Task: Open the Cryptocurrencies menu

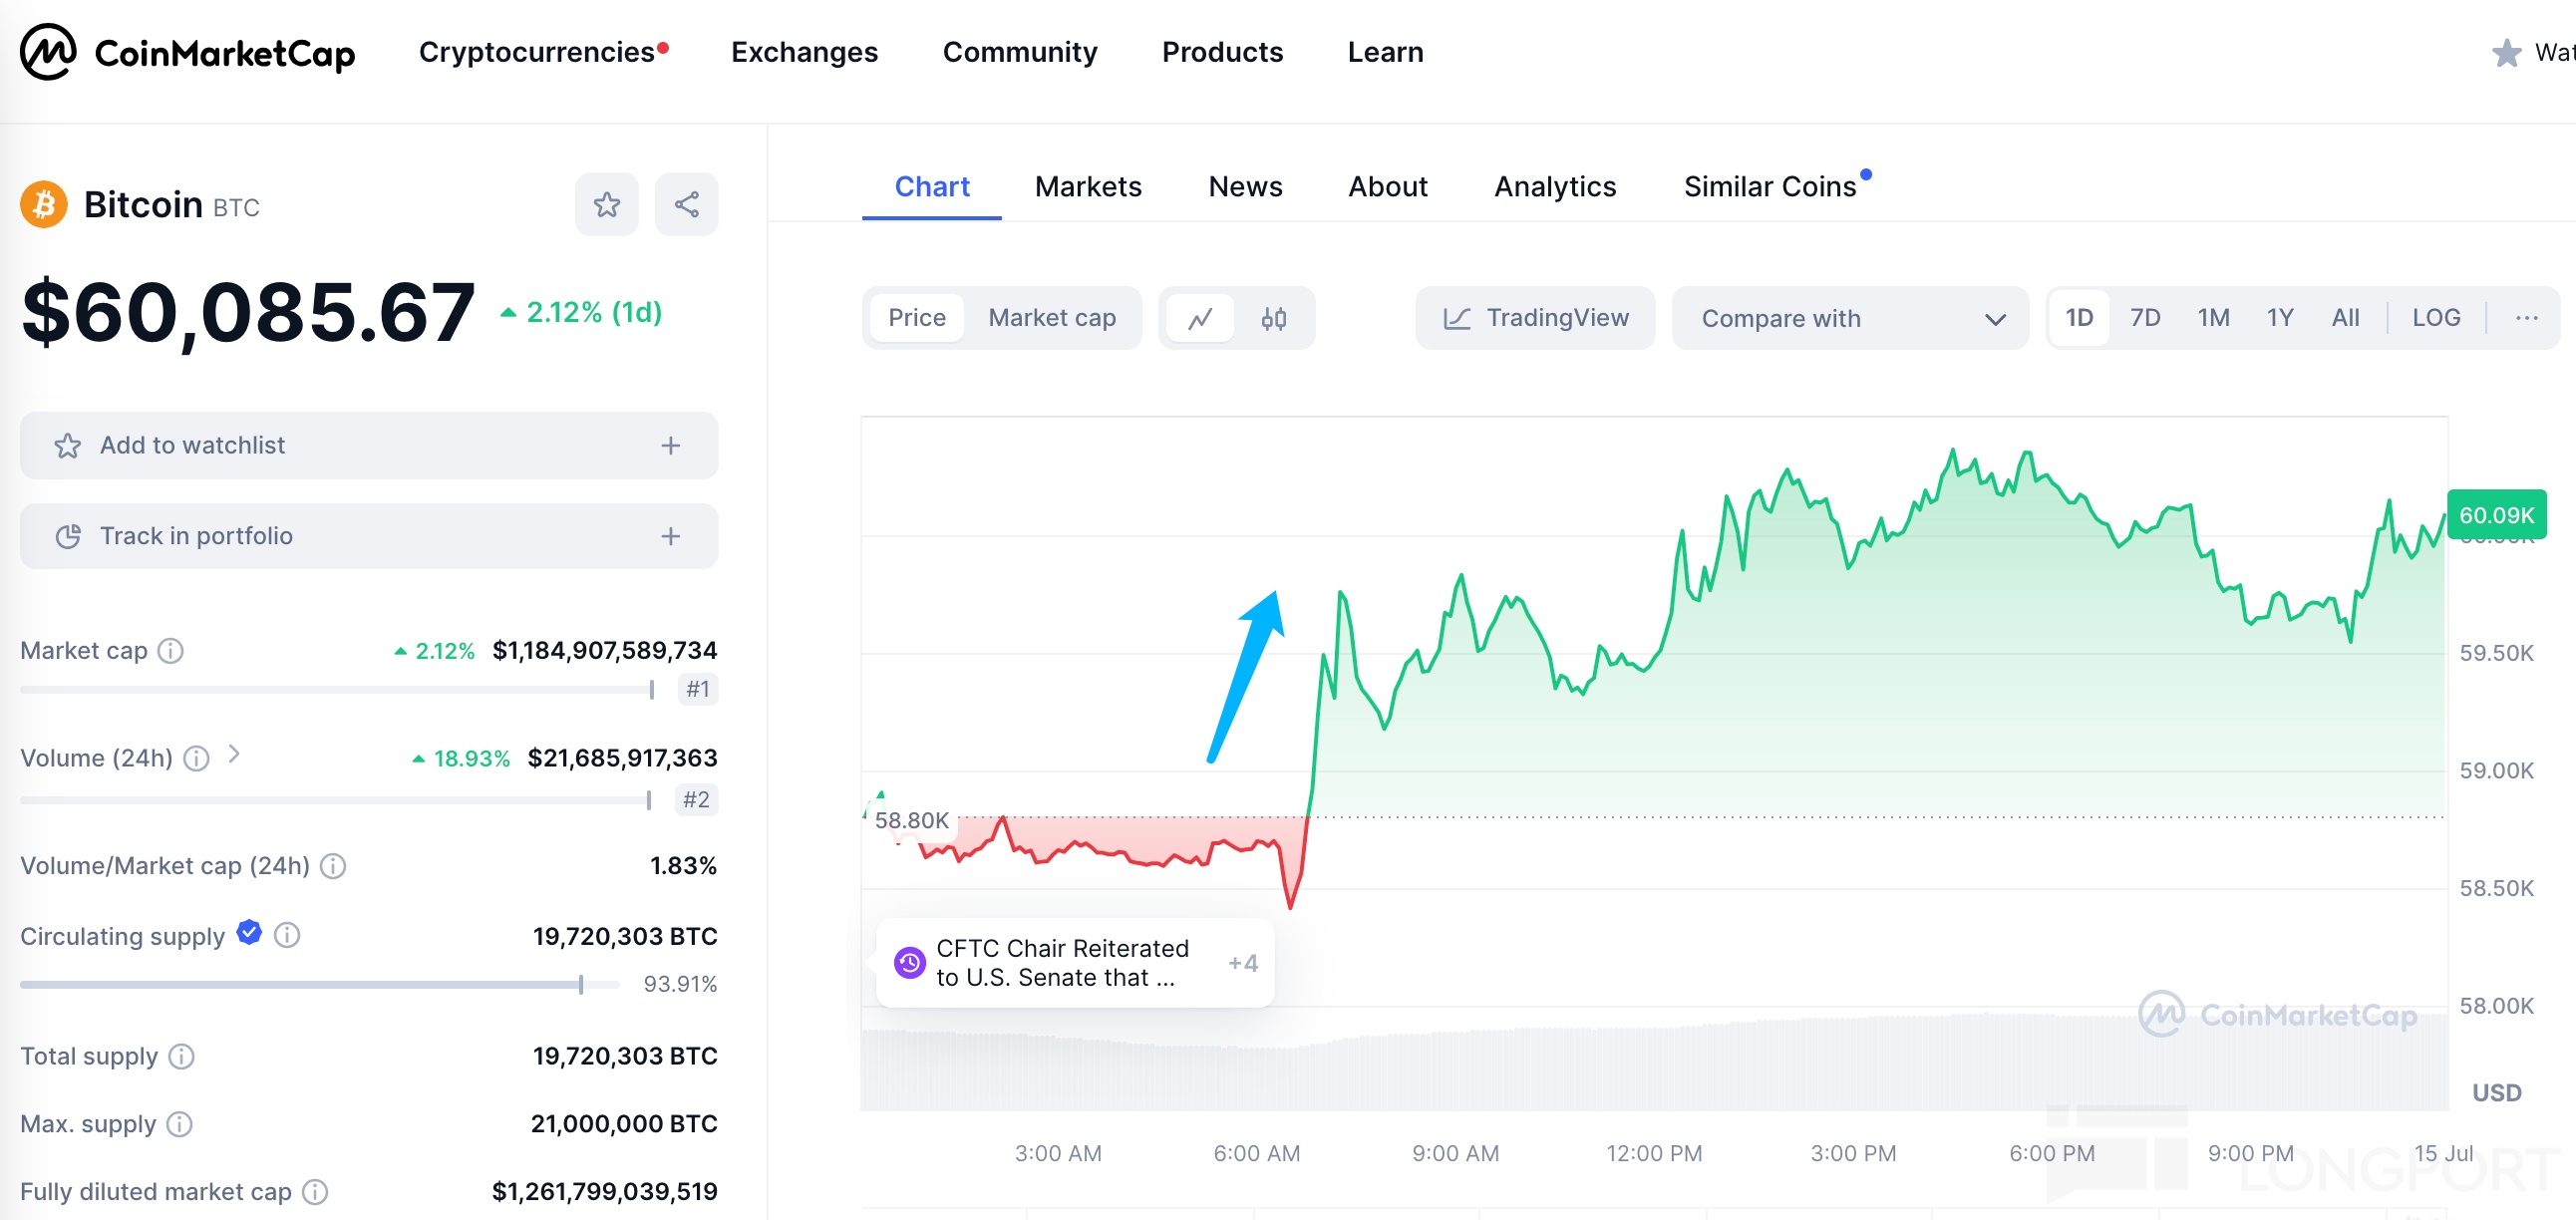Action: point(537,52)
